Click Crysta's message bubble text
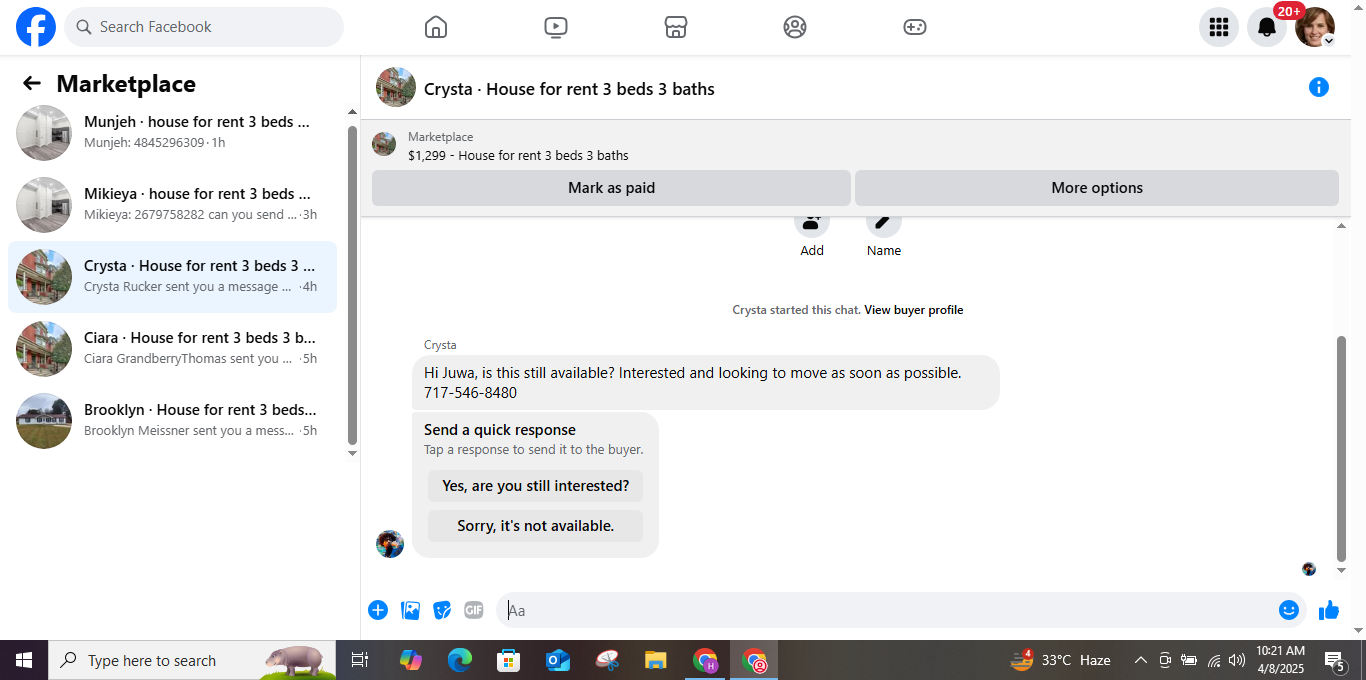Viewport: 1366px width, 680px height. 692,383
